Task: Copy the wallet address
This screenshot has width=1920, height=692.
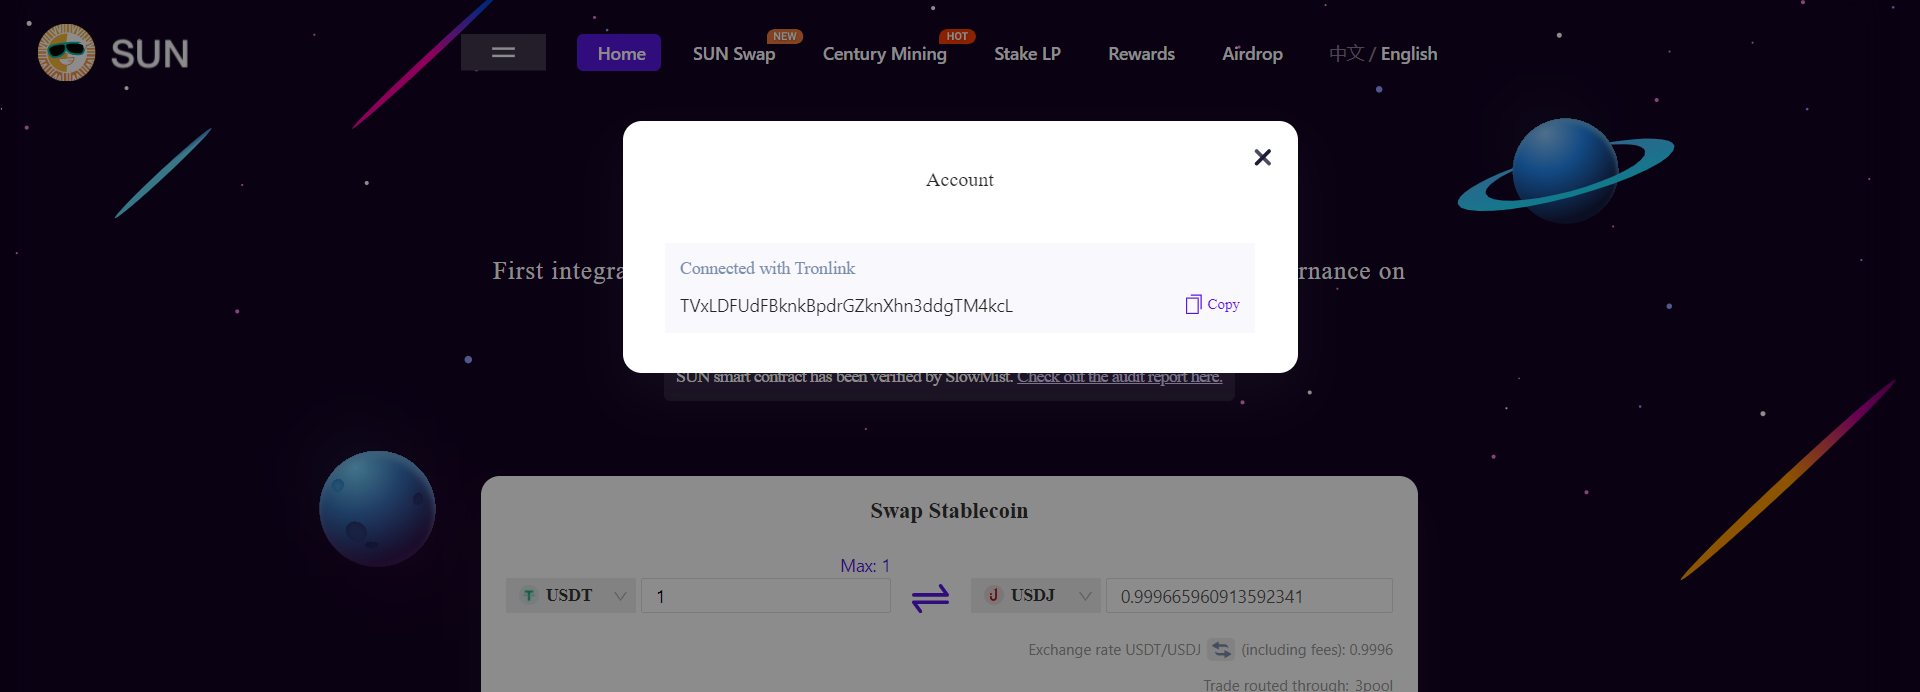Action: (1212, 304)
